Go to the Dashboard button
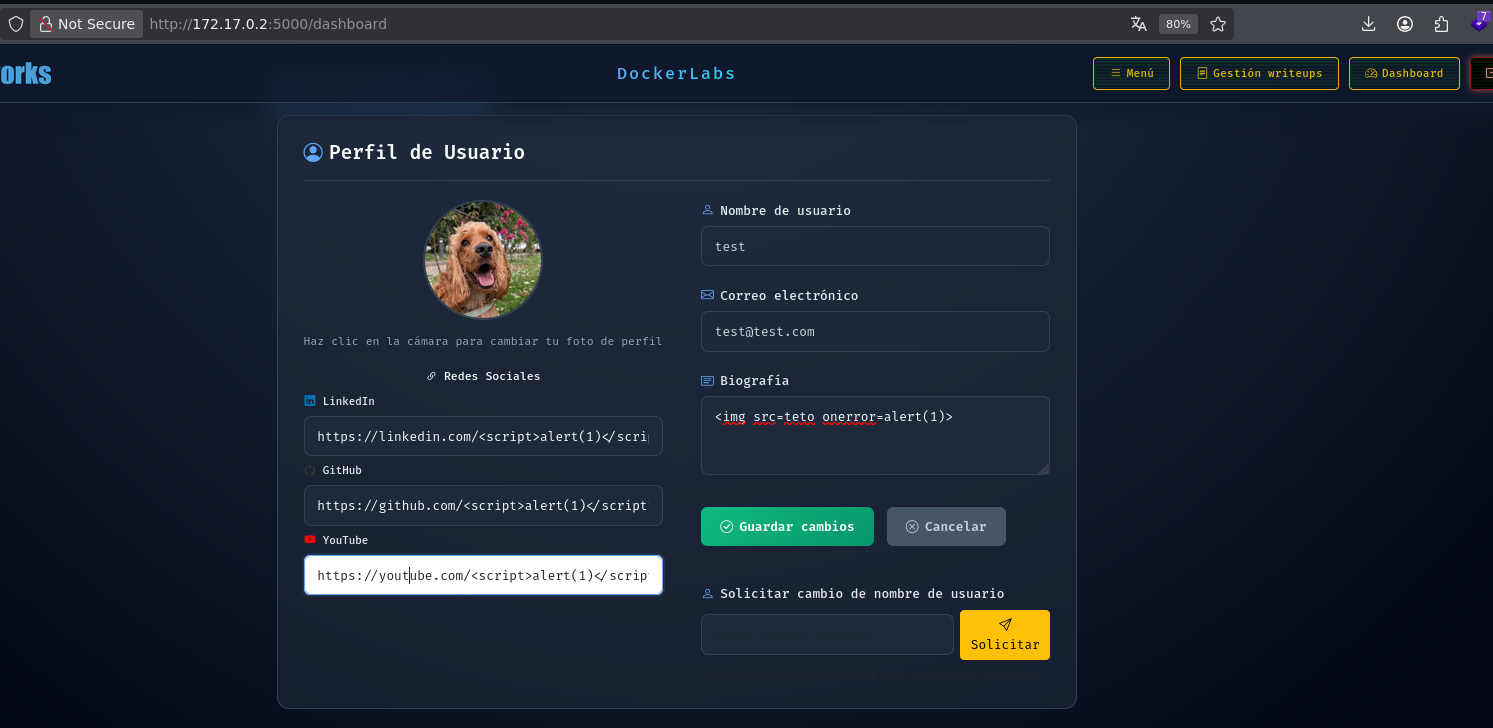The height and width of the screenshot is (728, 1493). (x=1404, y=73)
